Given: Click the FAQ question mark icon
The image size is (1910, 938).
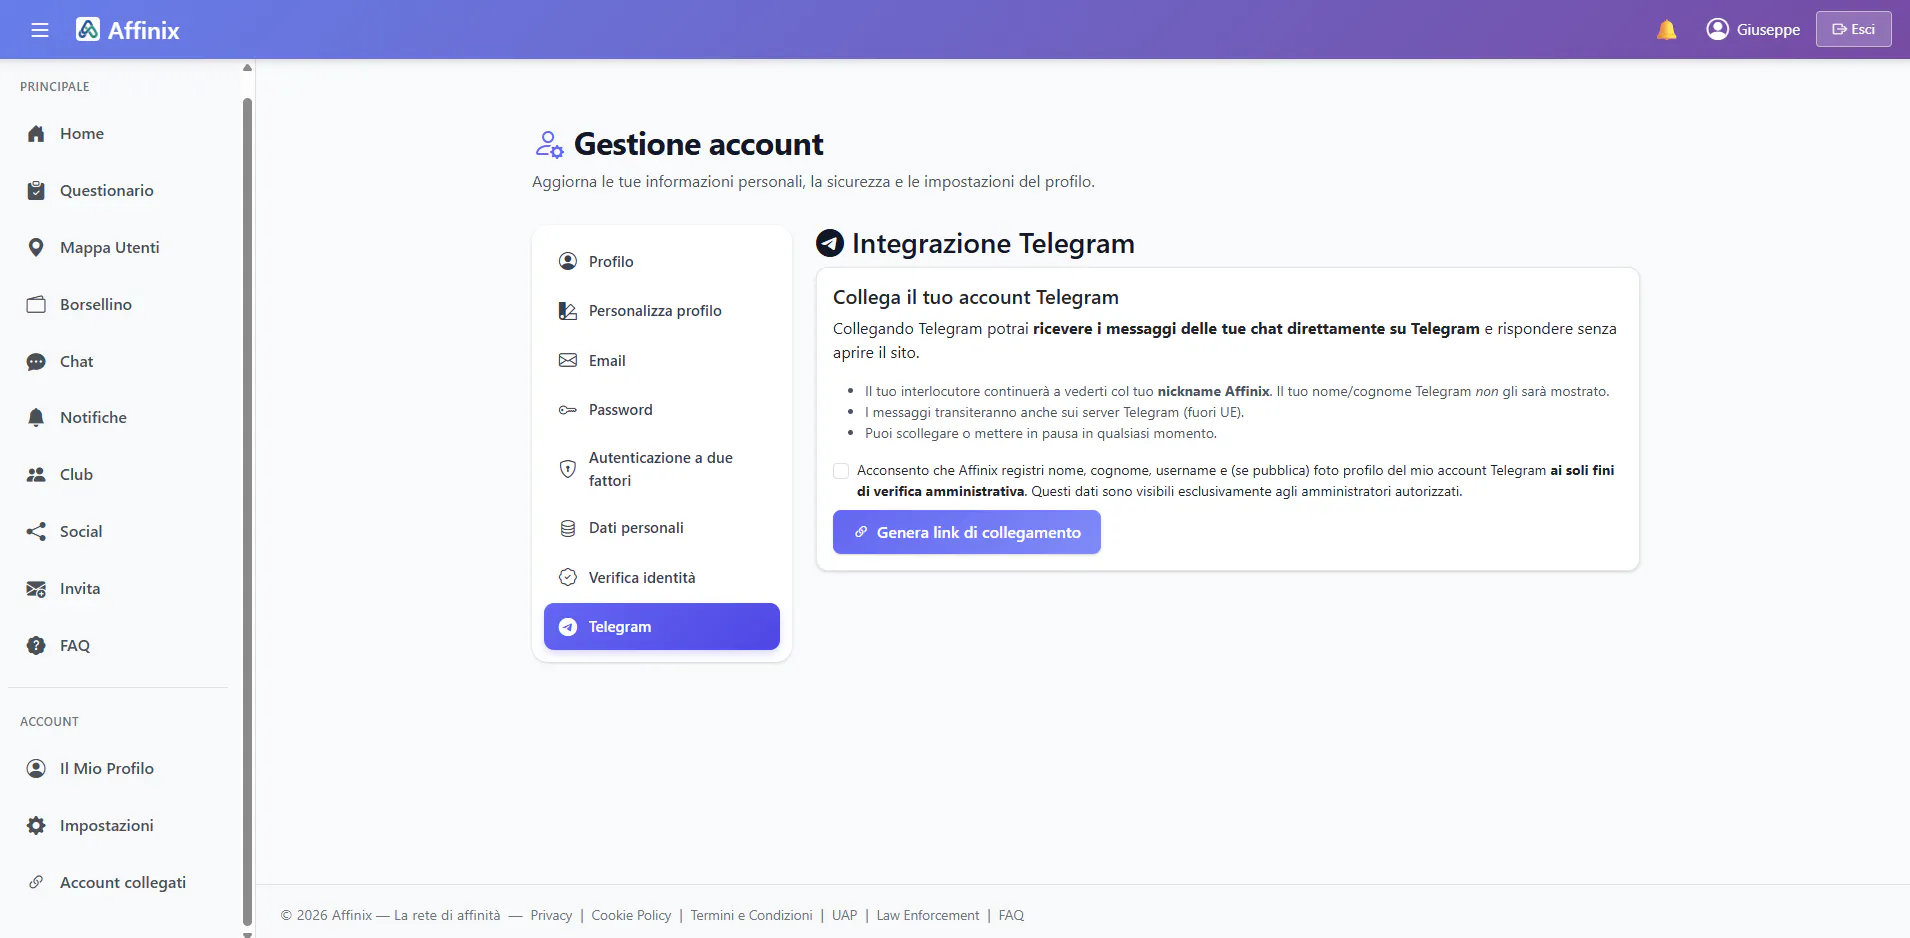Looking at the screenshot, I should coord(36,646).
